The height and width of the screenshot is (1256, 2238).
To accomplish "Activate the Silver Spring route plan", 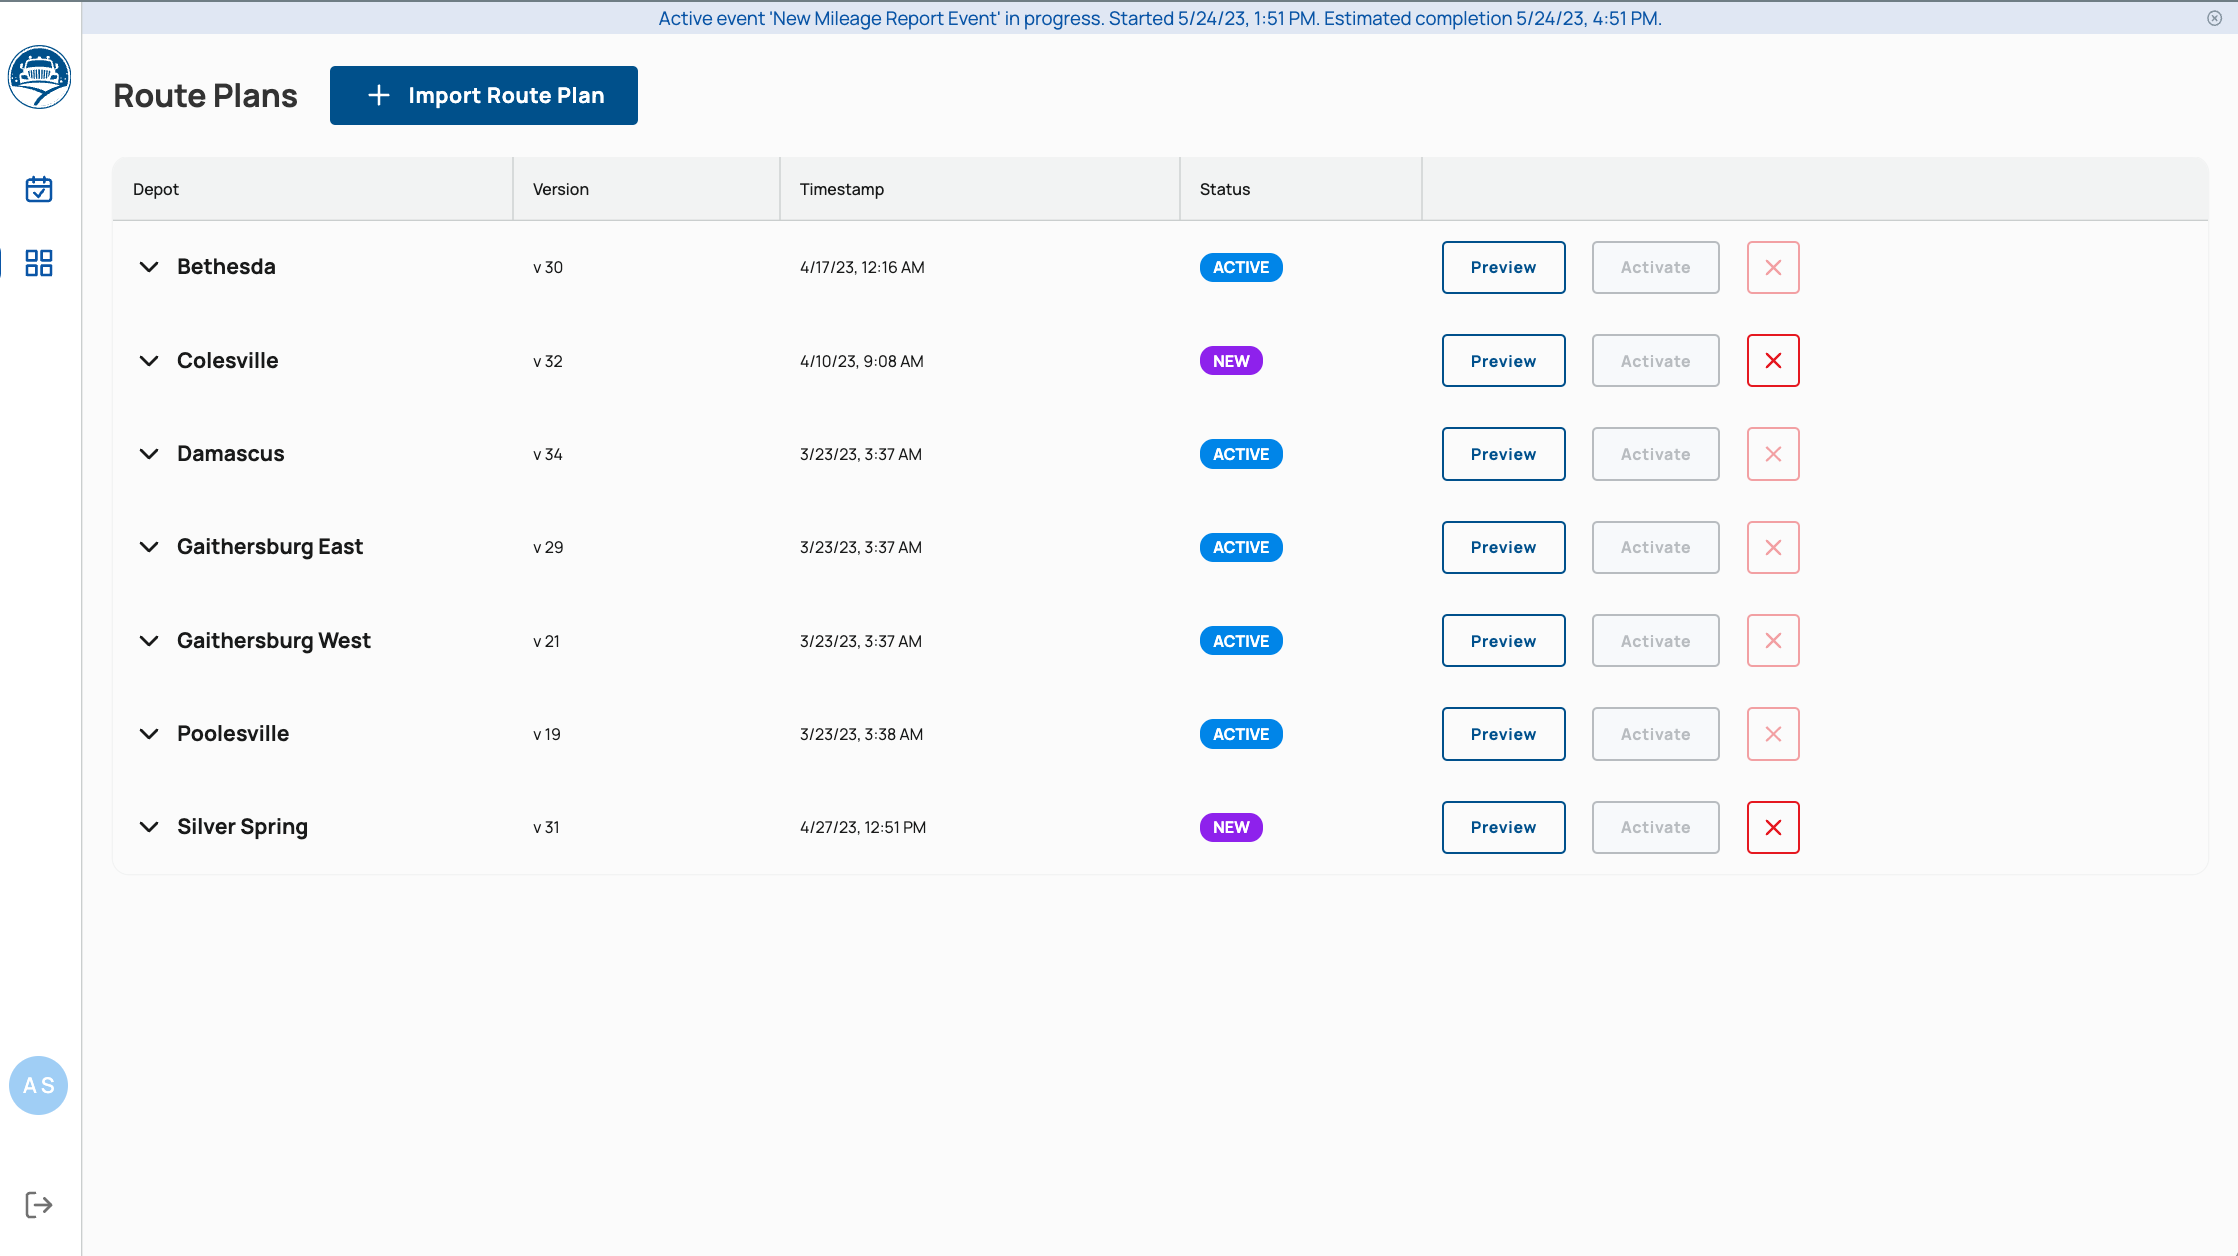I will point(1655,827).
